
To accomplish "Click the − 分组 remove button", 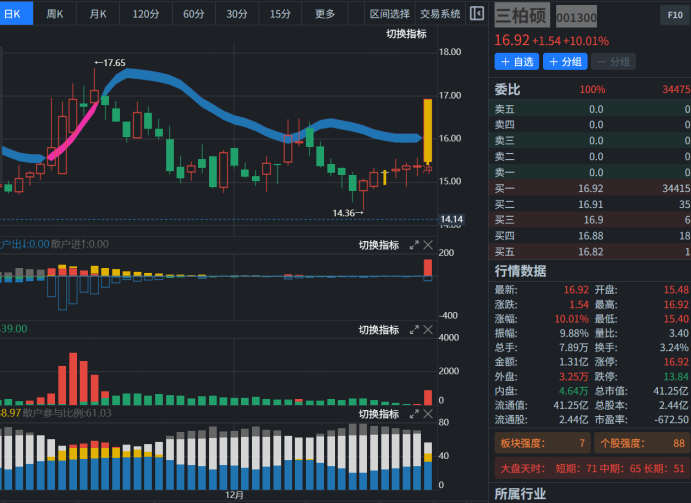I will [x=614, y=62].
